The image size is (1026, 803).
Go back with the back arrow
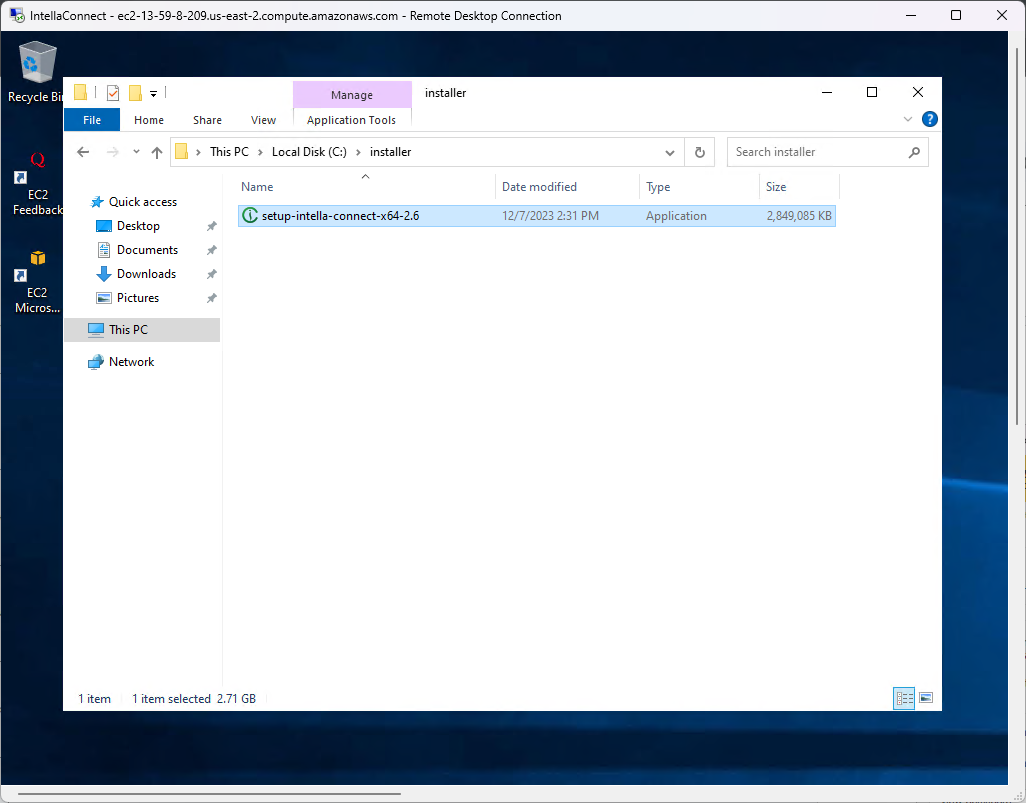pyautogui.click(x=83, y=152)
